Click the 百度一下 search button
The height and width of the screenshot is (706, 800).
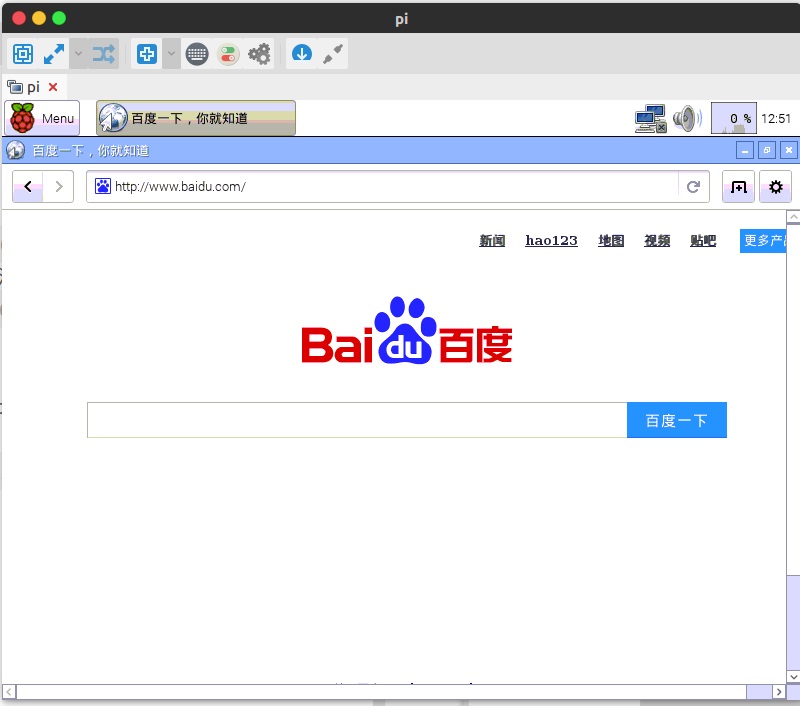pos(677,420)
